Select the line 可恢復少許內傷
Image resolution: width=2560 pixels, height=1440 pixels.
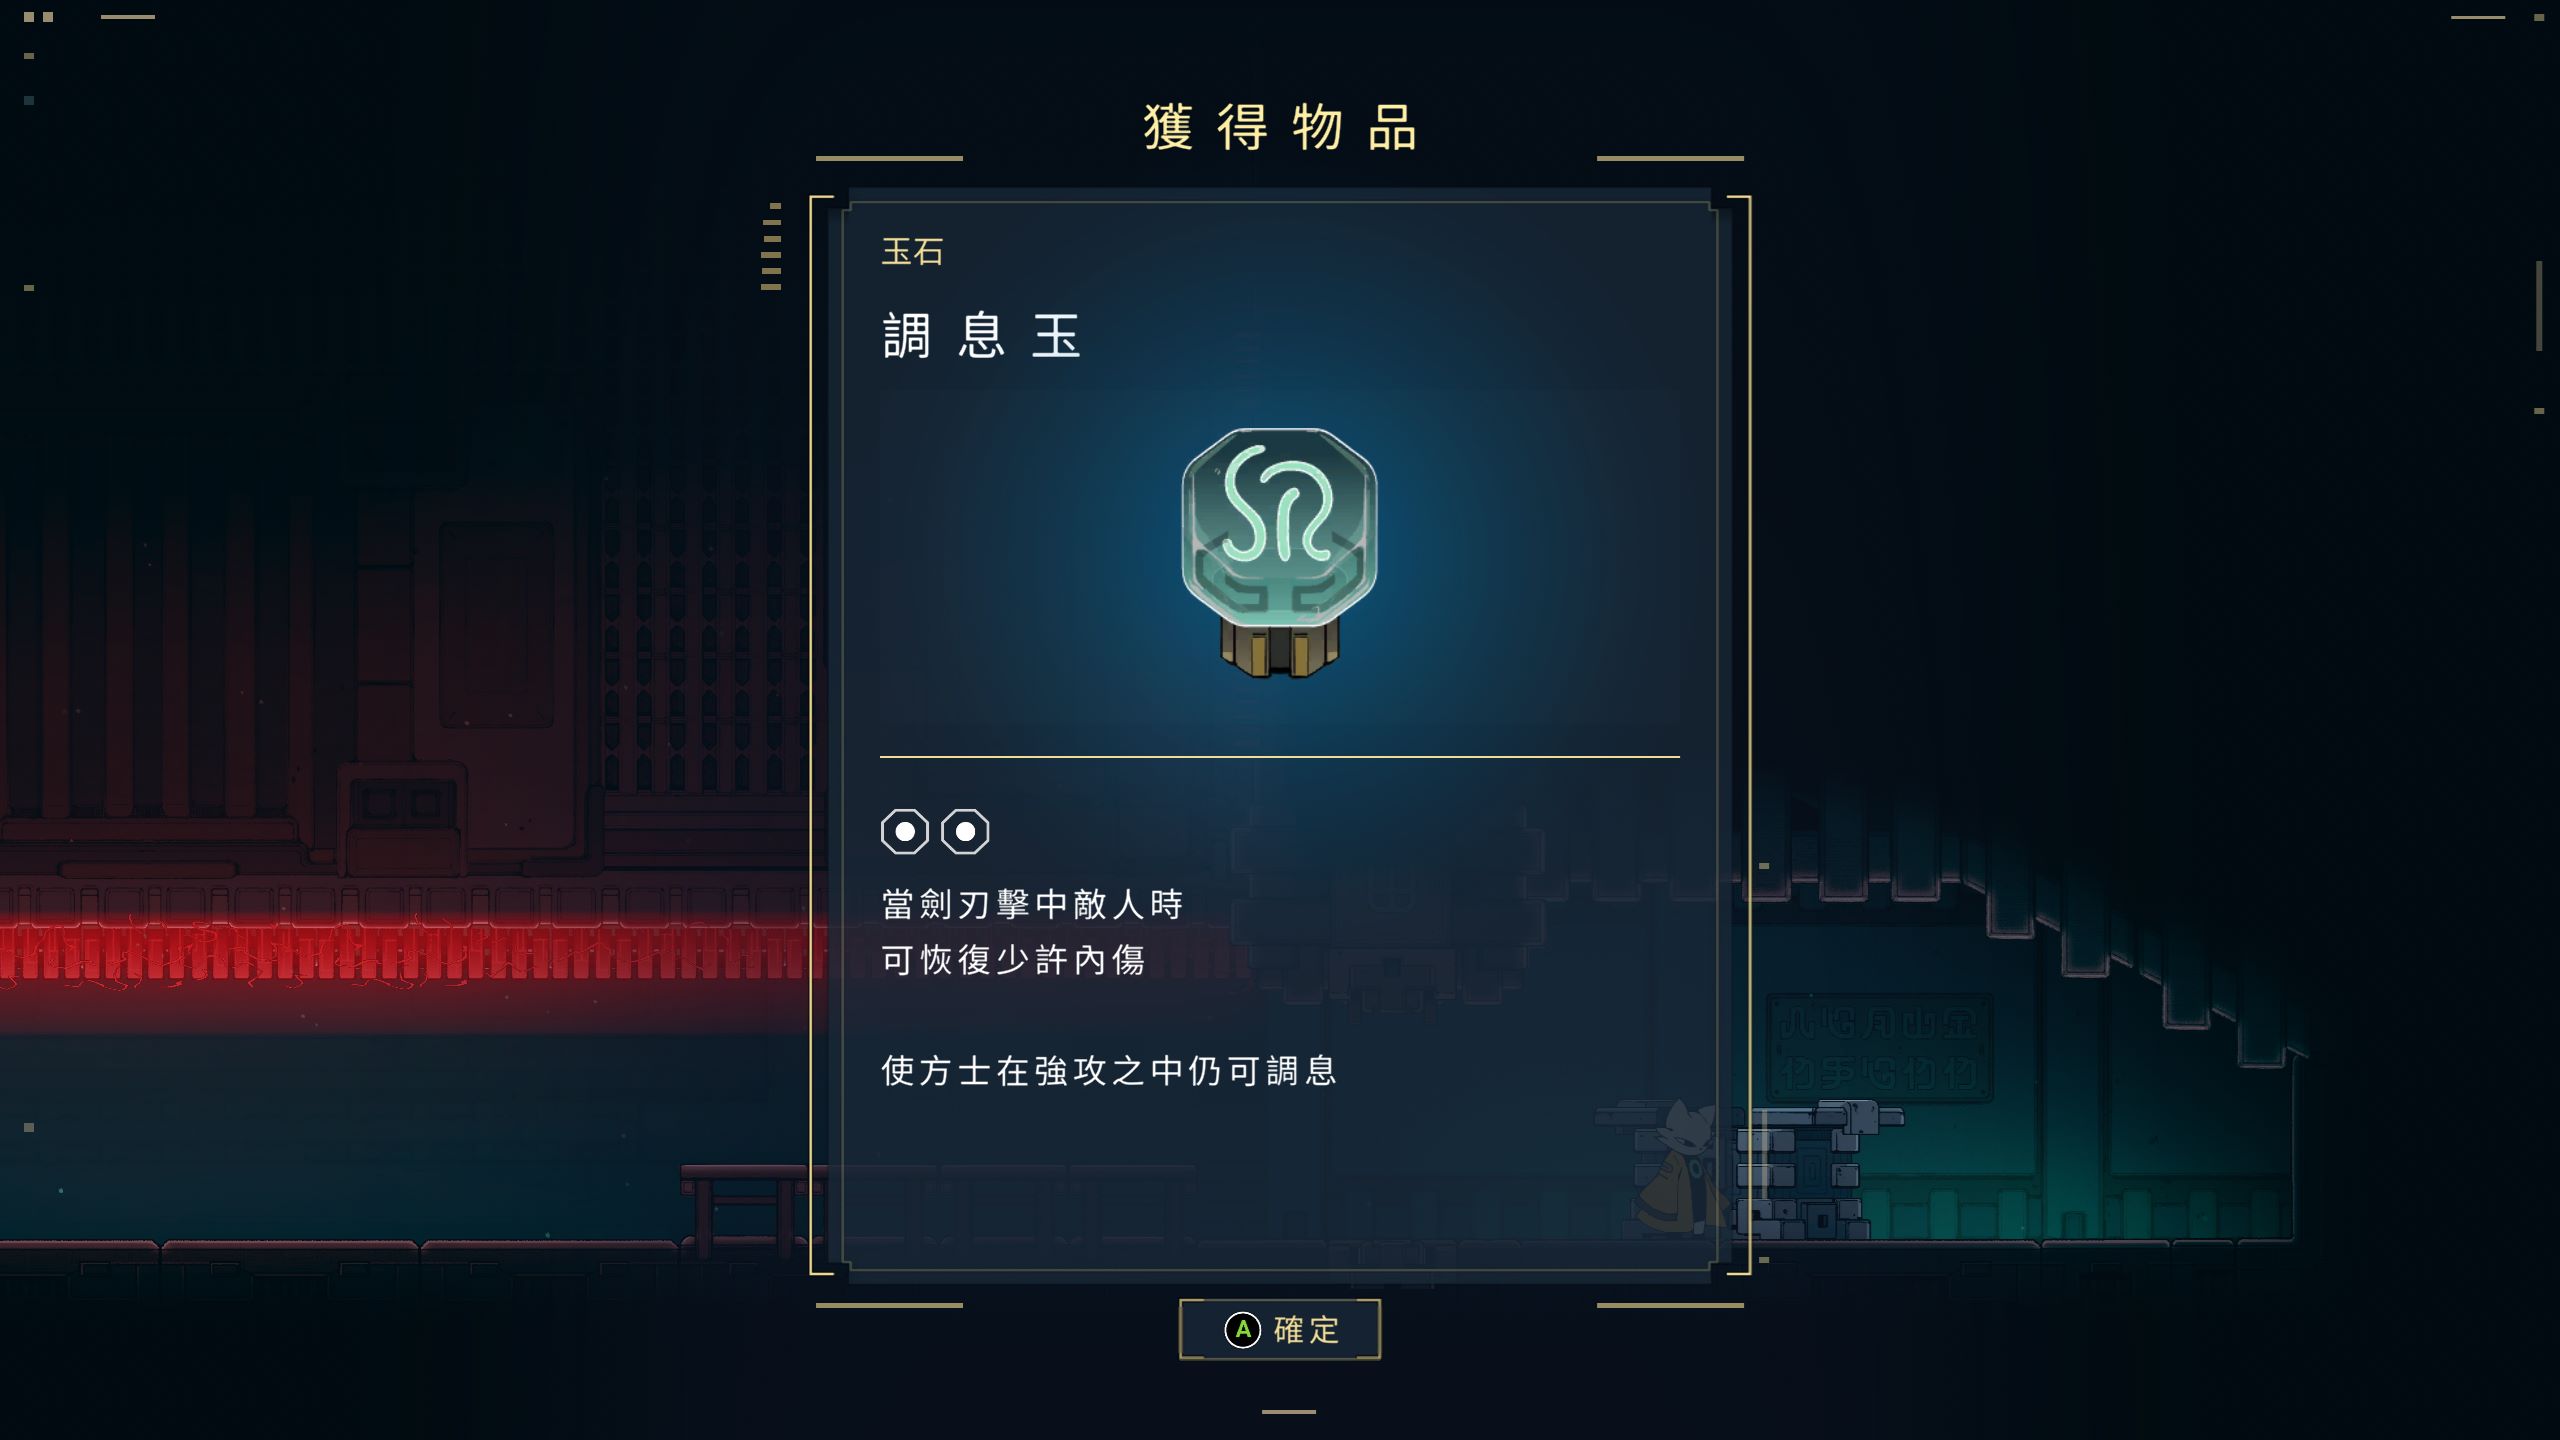point(1013,960)
